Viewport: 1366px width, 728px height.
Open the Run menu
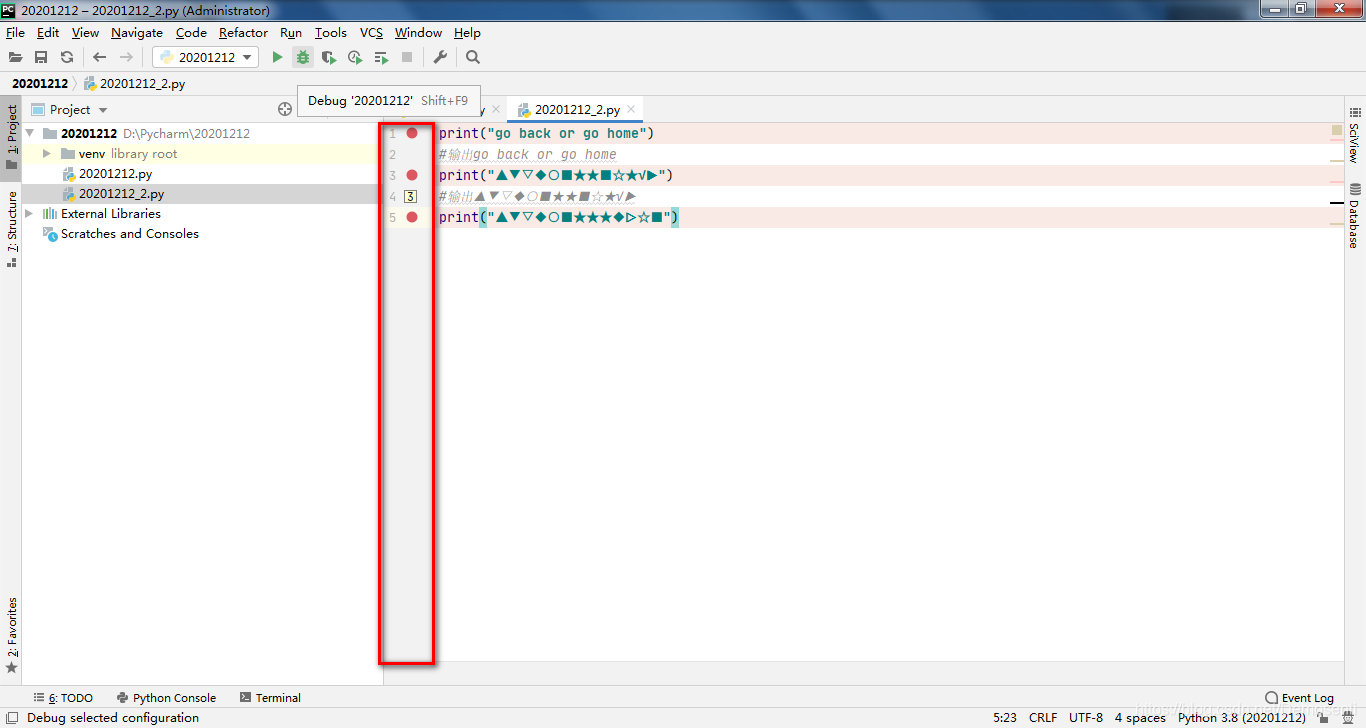coord(291,33)
